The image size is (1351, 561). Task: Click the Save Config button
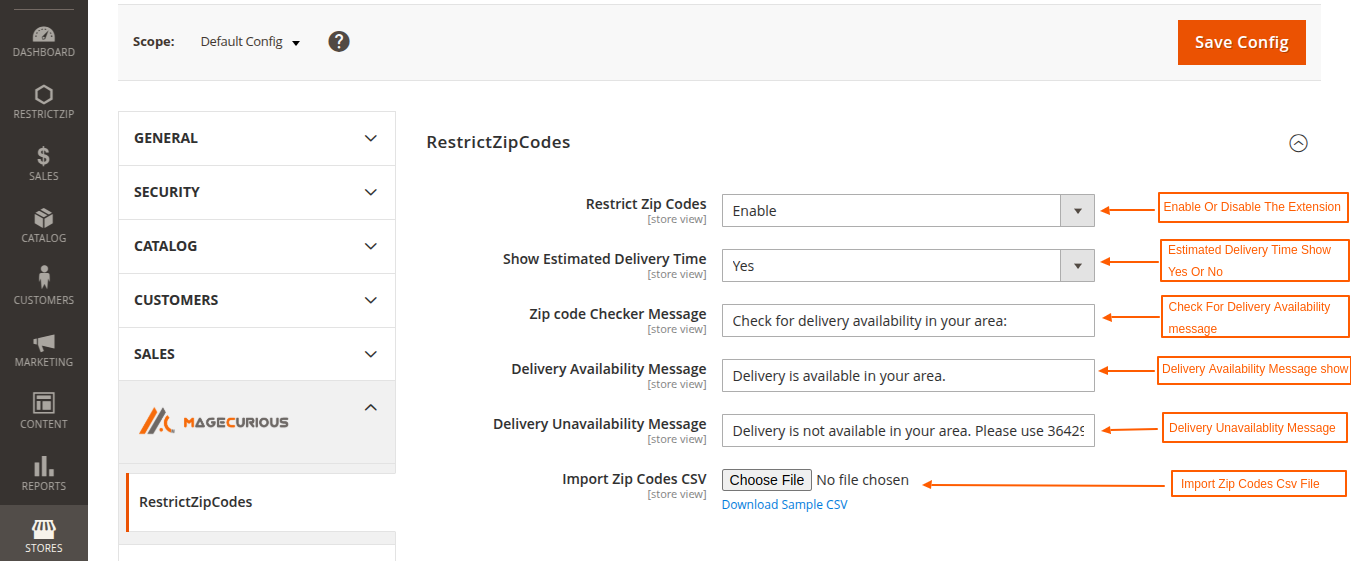pos(1242,42)
